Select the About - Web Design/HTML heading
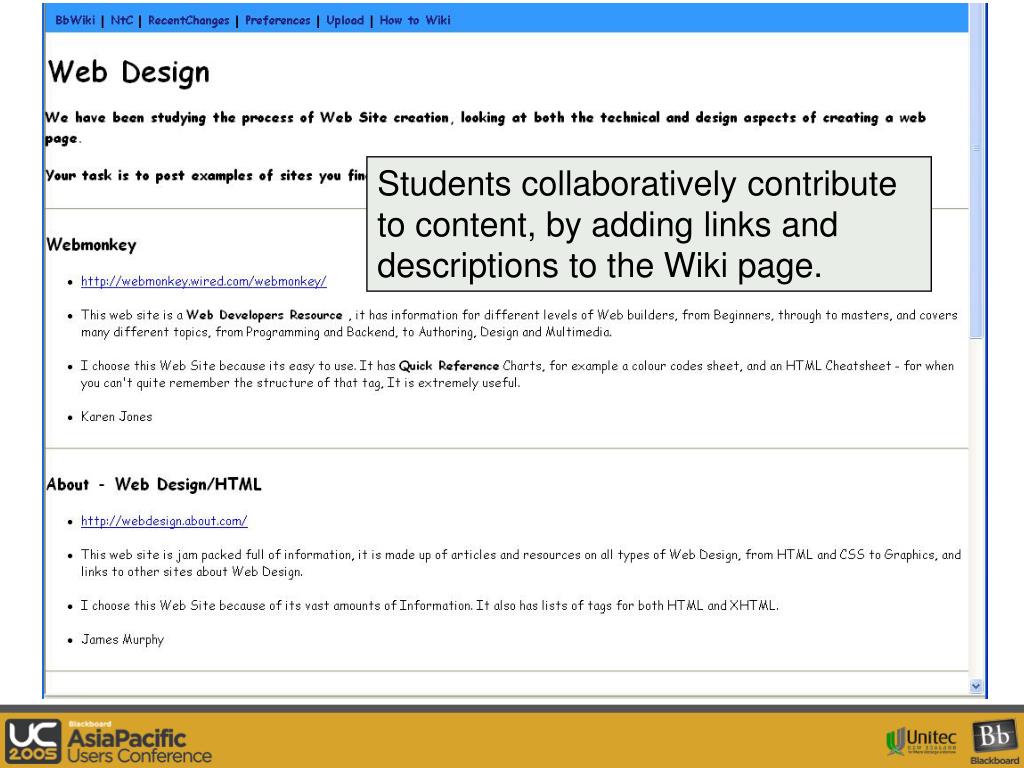This screenshot has width=1024, height=768. 154,485
